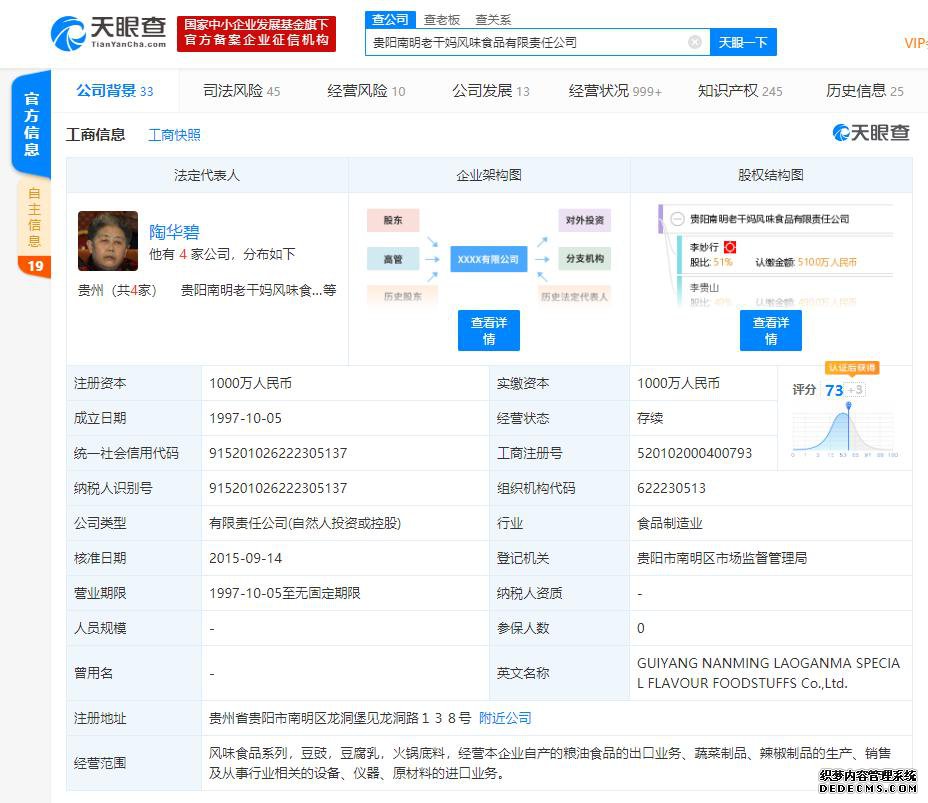Click the 天眼一下 search button

tap(743, 42)
